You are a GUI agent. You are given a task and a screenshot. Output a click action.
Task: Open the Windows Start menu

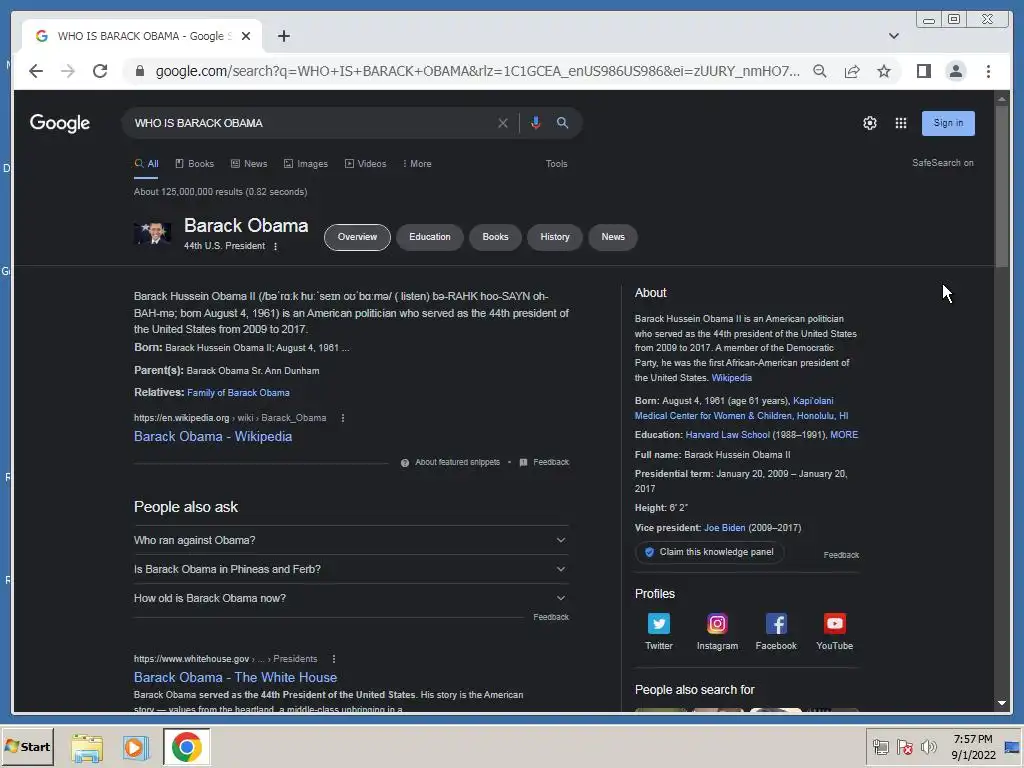coord(27,746)
